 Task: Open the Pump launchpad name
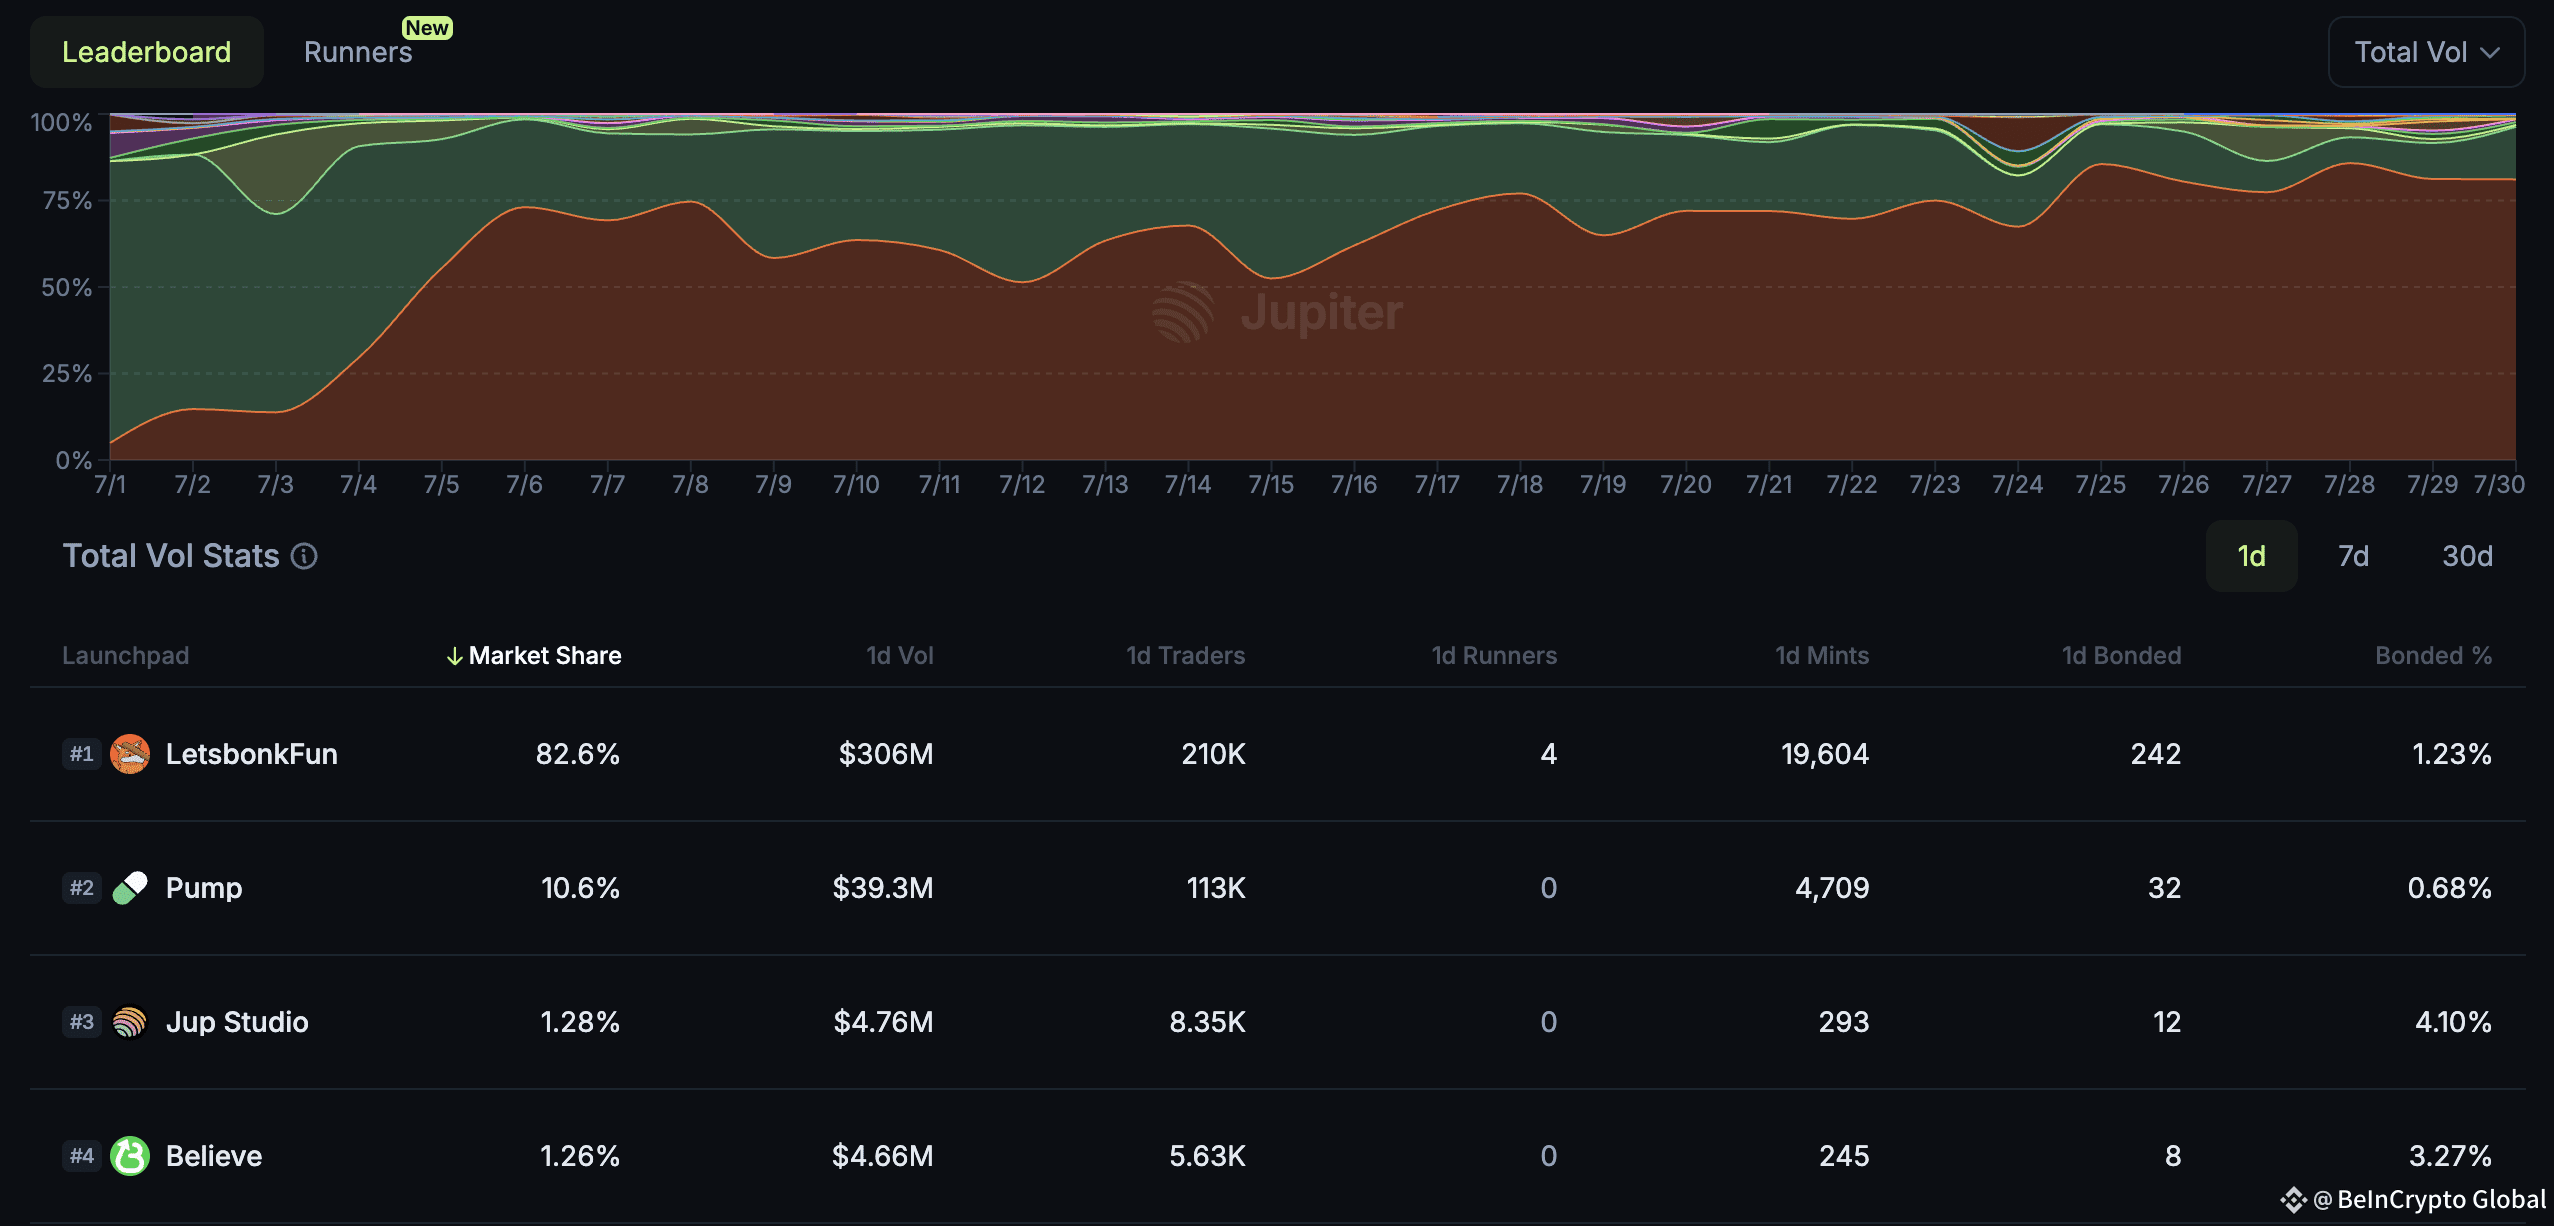point(204,888)
